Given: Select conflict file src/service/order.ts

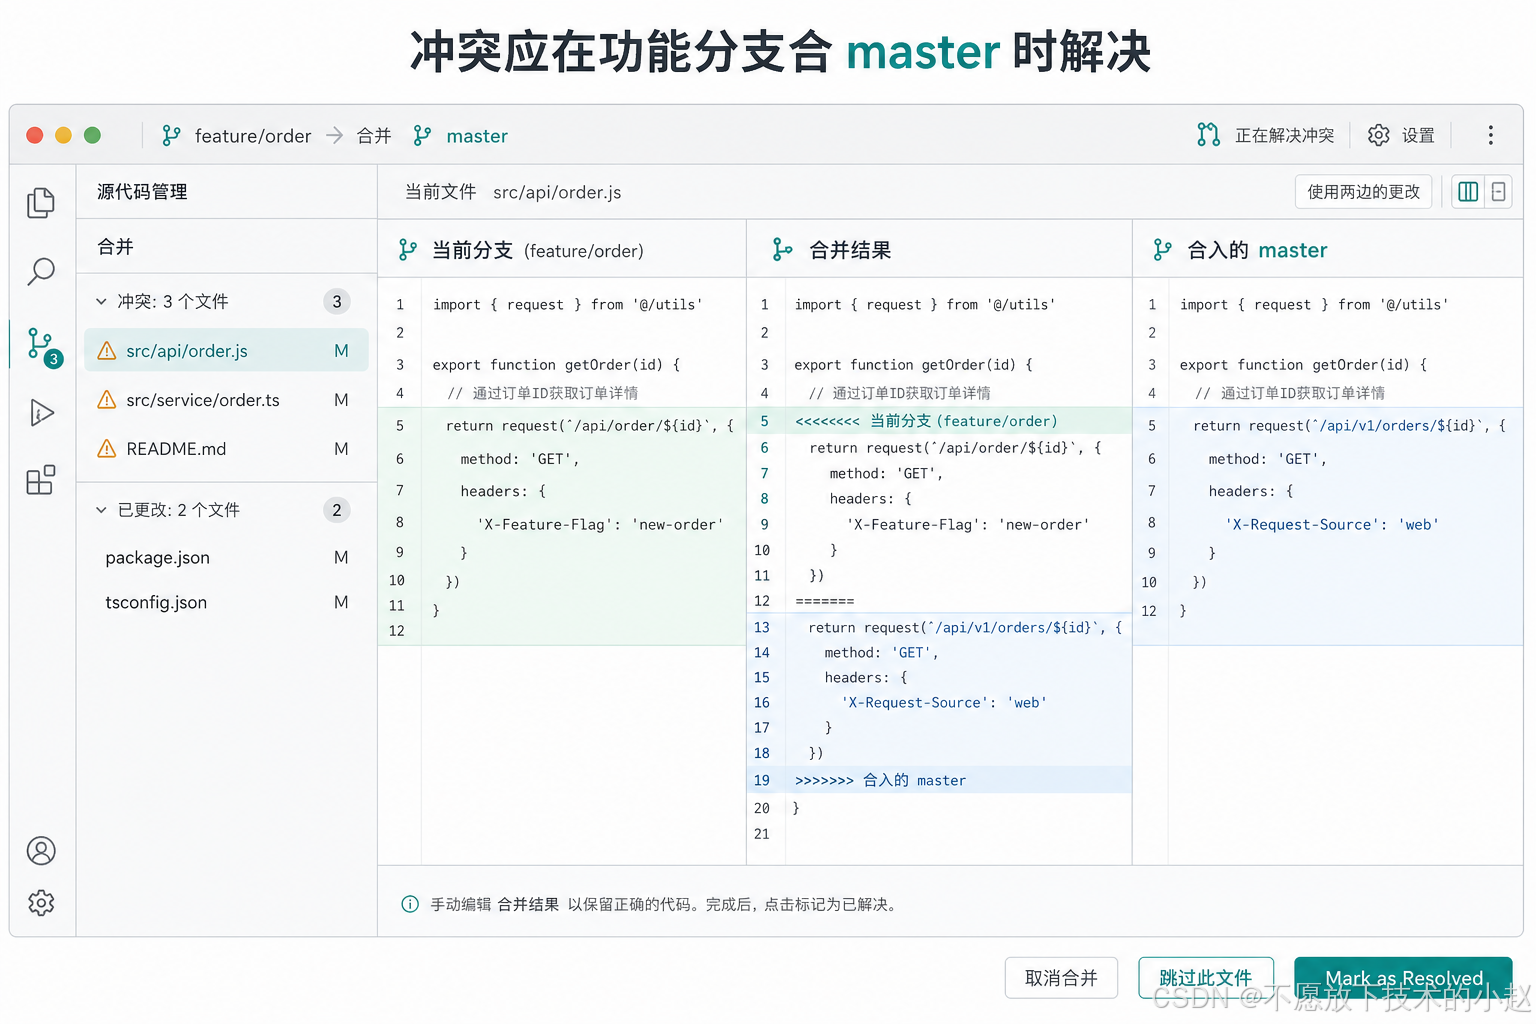Looking at the screenshot, I should tap(226, 400).
